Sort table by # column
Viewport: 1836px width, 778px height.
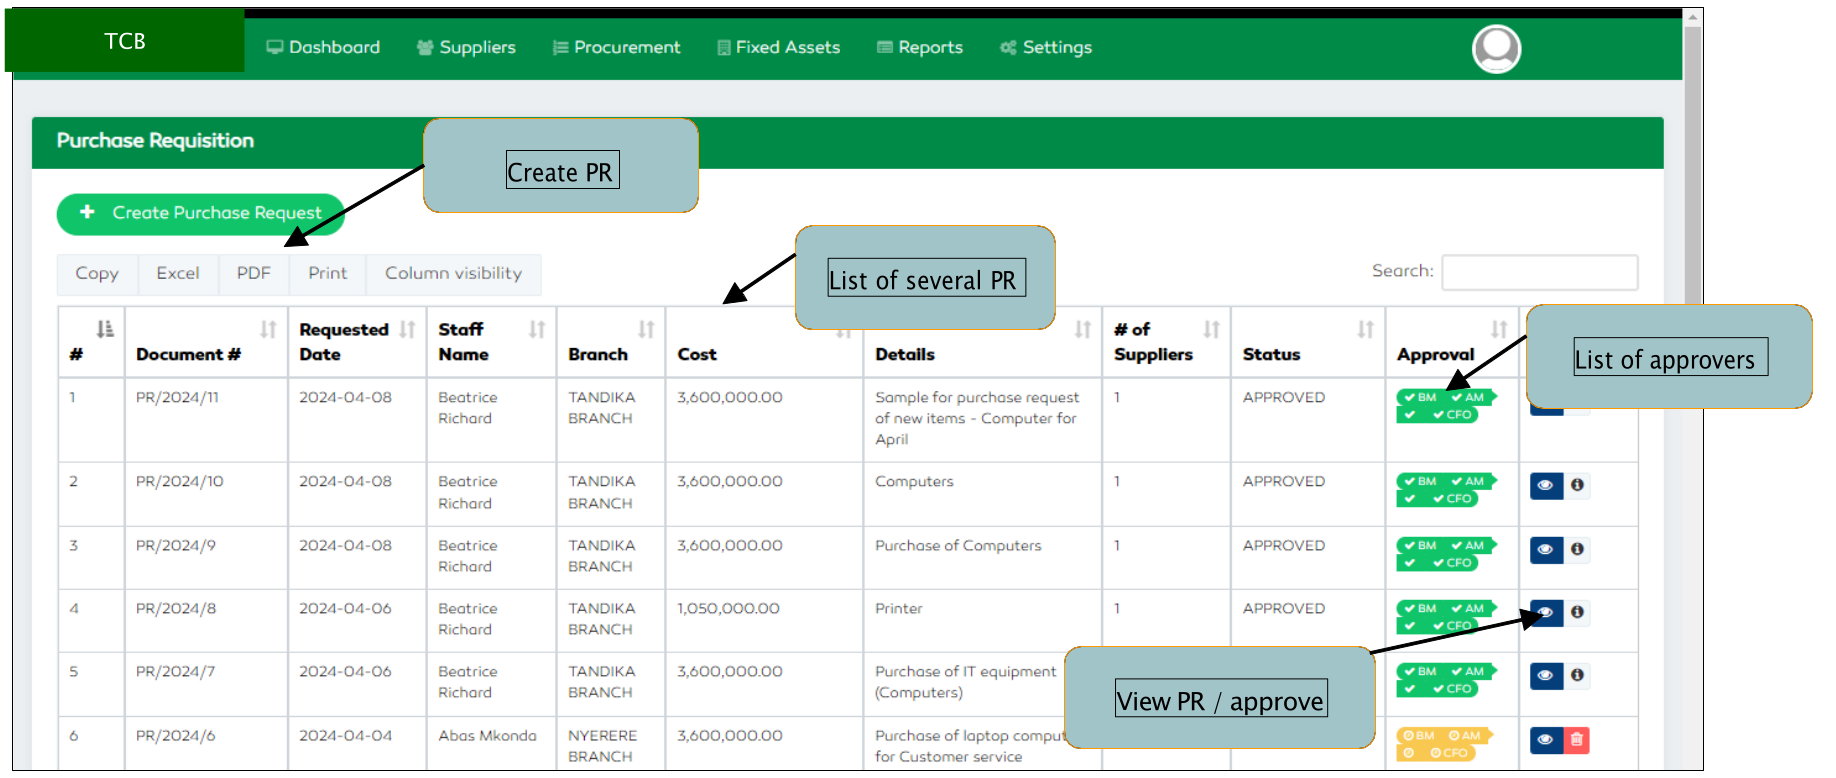tap(91, 342)
